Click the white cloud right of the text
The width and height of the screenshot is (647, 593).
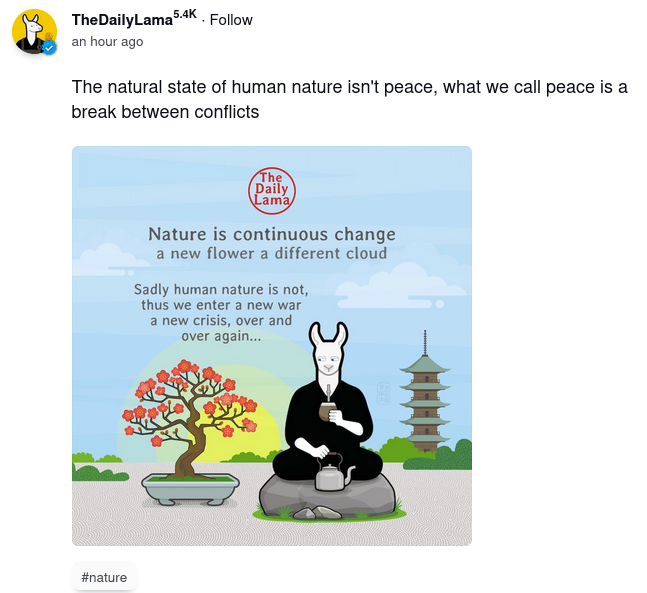pos(400,287)
